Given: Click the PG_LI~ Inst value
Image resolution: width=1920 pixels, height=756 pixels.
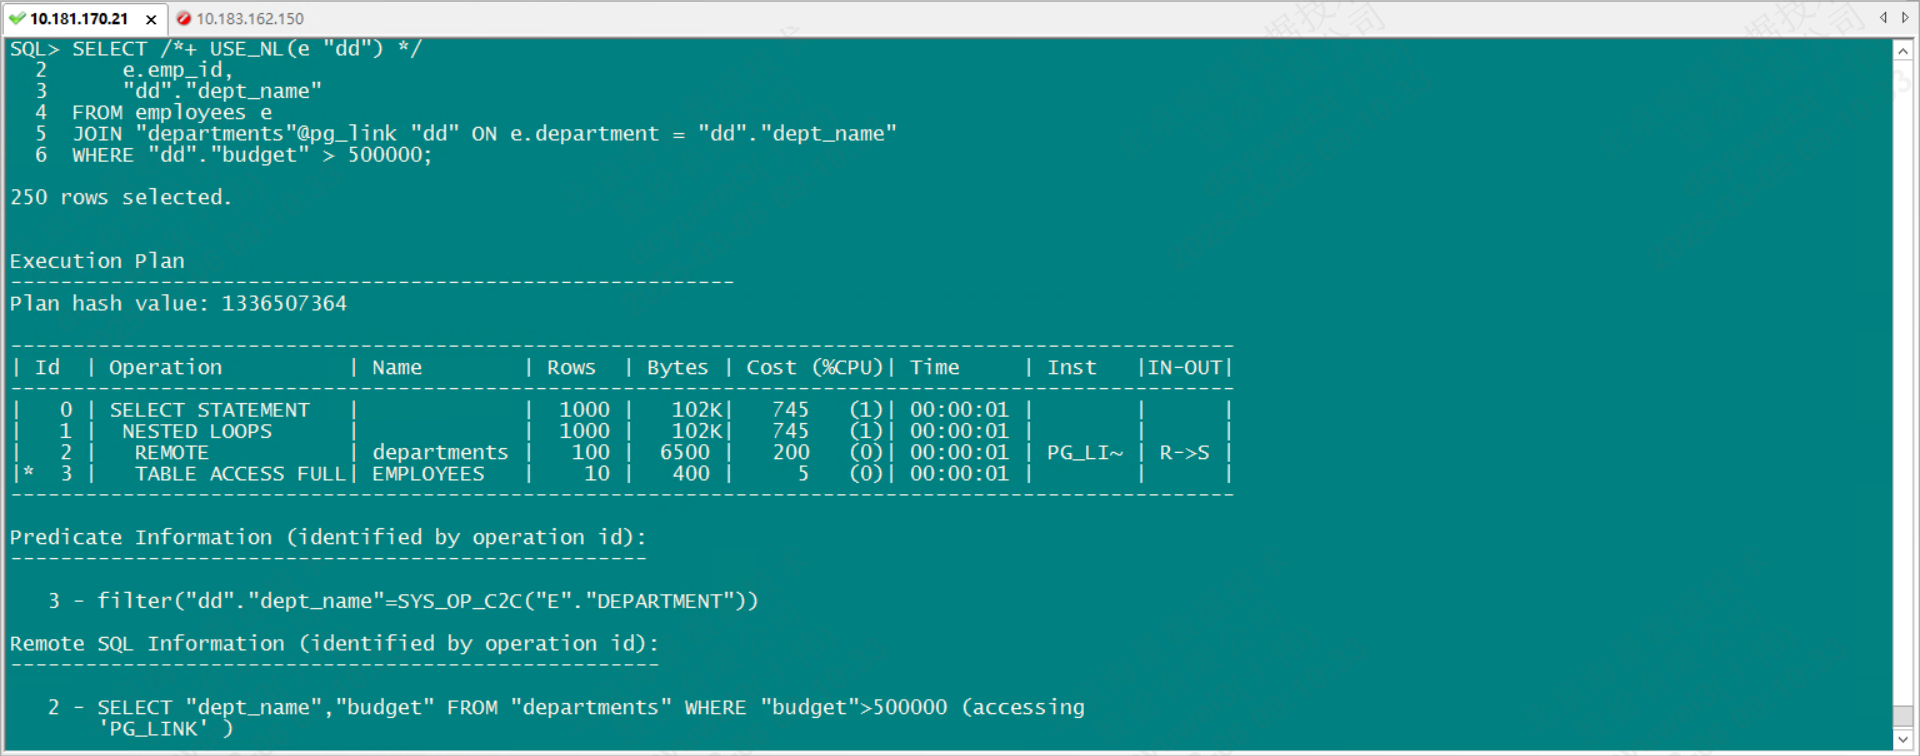Looking at the screenshot, I should (x=1084, y=453).
